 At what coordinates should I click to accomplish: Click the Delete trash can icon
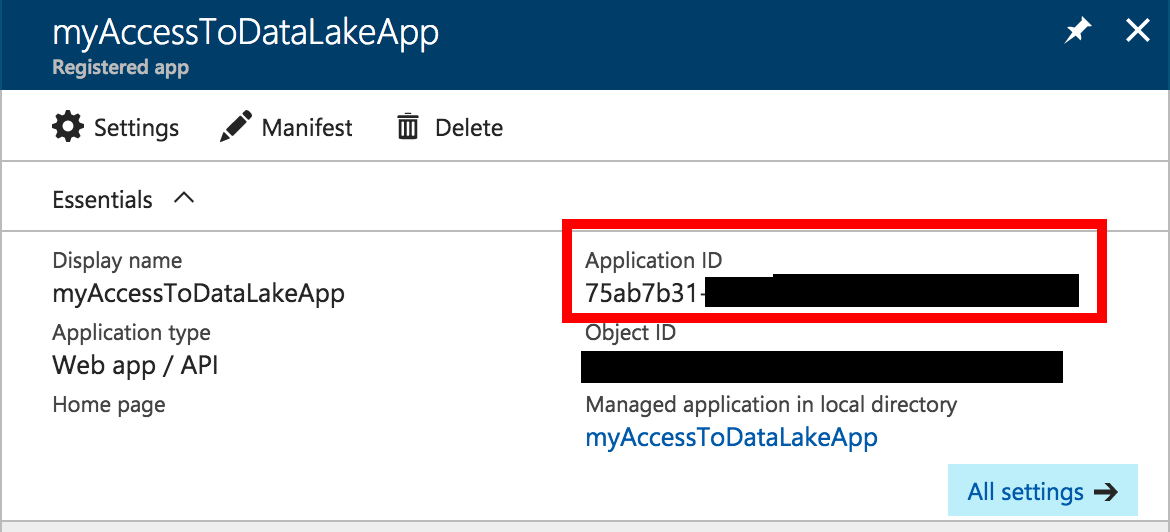point(407,127)
